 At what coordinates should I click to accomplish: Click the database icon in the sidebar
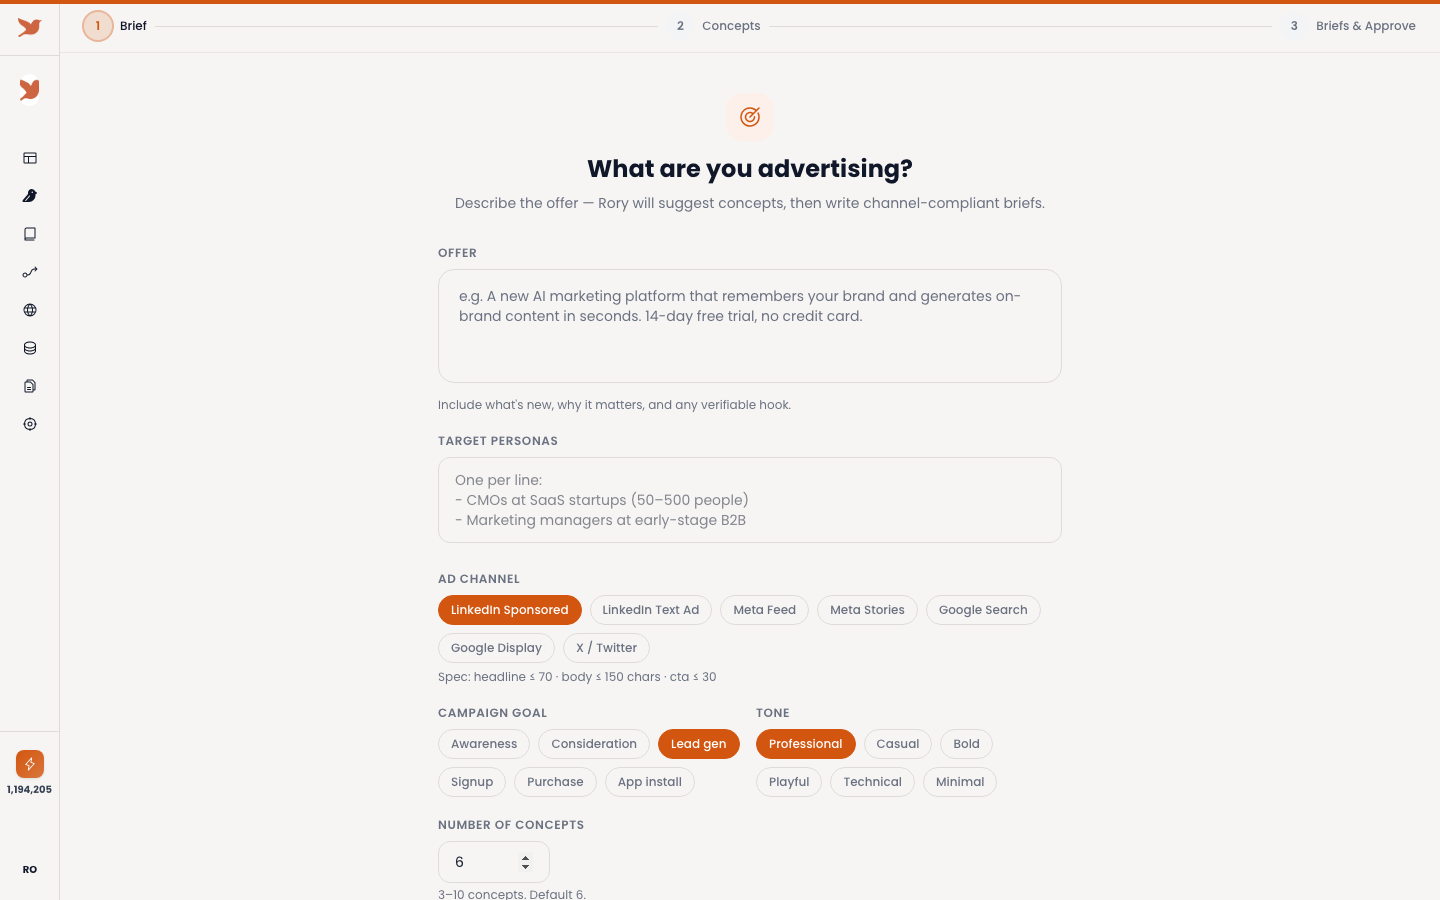pyautogui.click(x=29, y=348)
